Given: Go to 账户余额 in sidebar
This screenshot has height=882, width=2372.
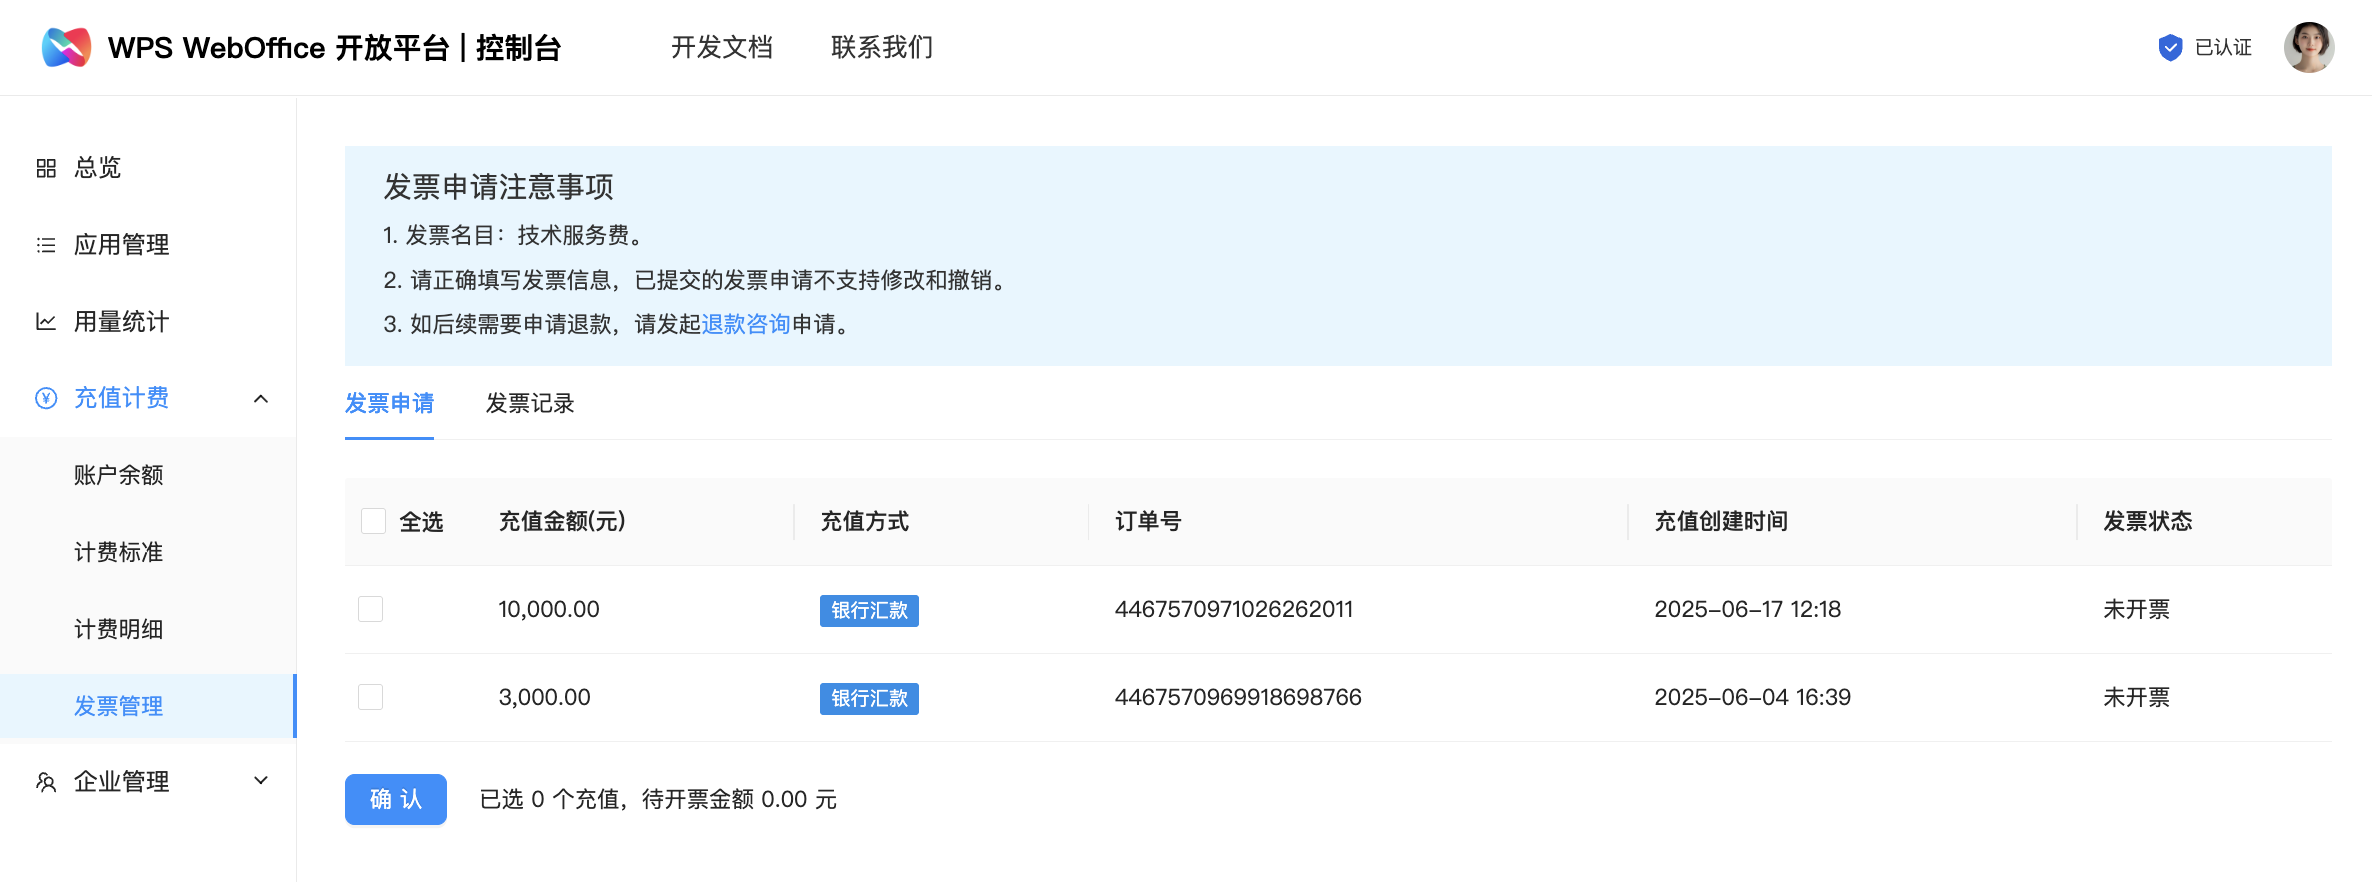Looking at the screenshot, I should pos(118,475).
